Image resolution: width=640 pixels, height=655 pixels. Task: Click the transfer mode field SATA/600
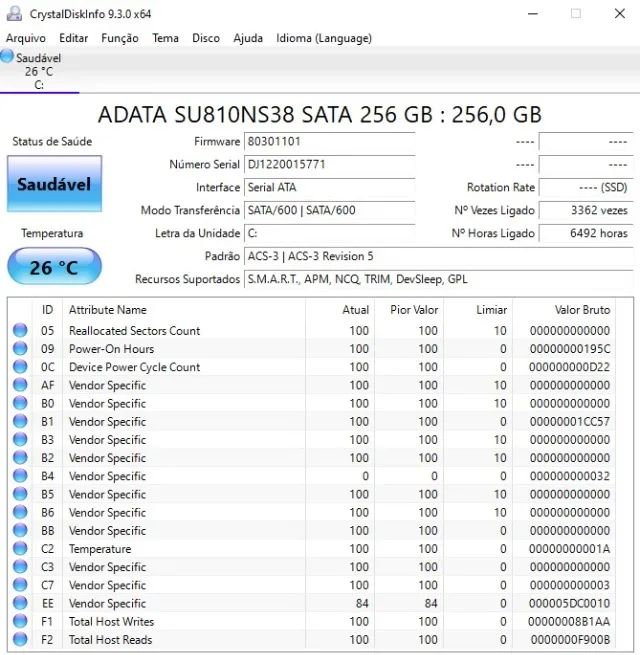(x=330, y=210)
